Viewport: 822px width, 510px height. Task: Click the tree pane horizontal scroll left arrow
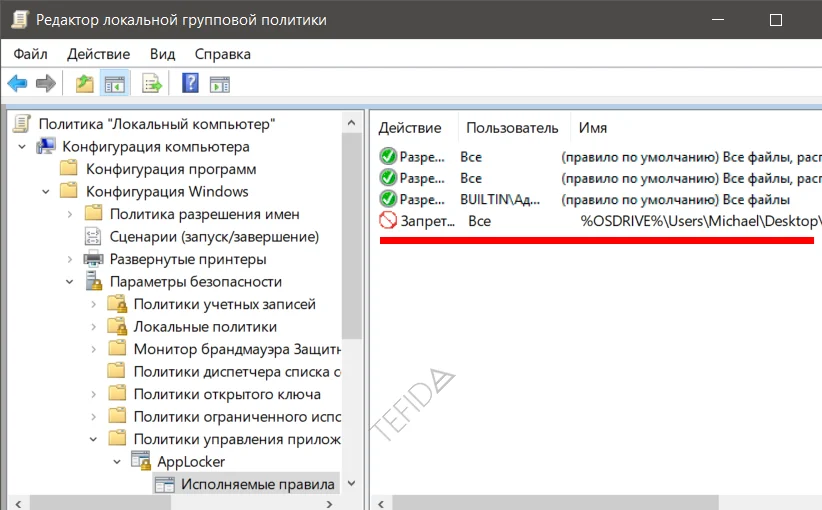18,504
